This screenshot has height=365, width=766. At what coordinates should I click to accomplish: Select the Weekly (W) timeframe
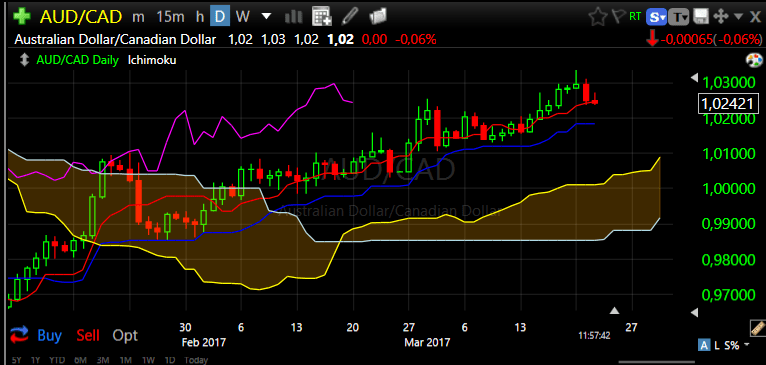[x=242, y=17]
